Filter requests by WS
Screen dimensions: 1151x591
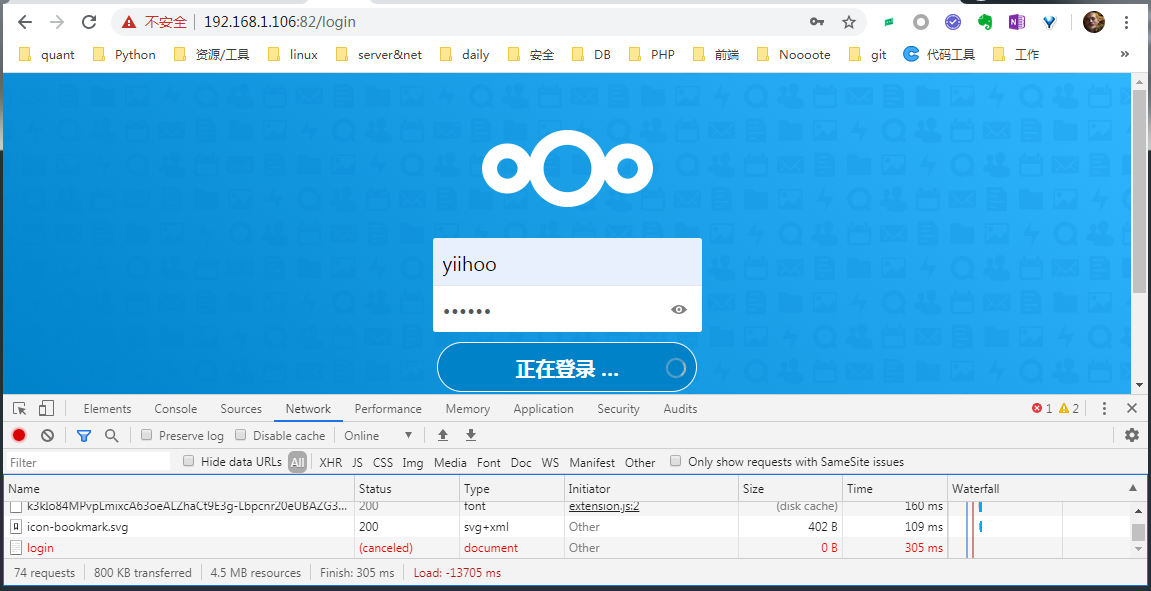(x=550, y=463)
